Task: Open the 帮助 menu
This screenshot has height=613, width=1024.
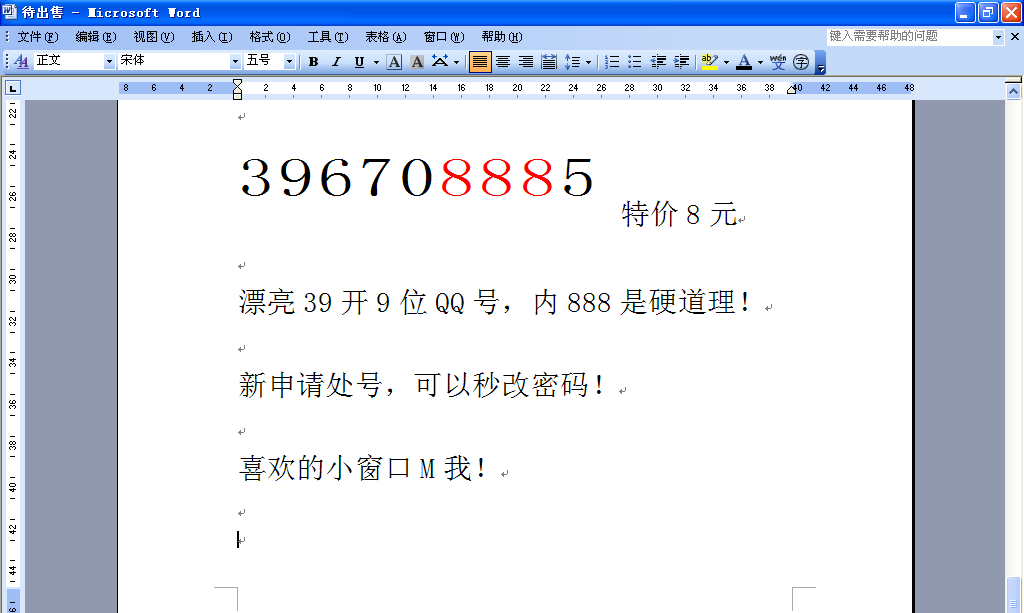Action: 502,37
